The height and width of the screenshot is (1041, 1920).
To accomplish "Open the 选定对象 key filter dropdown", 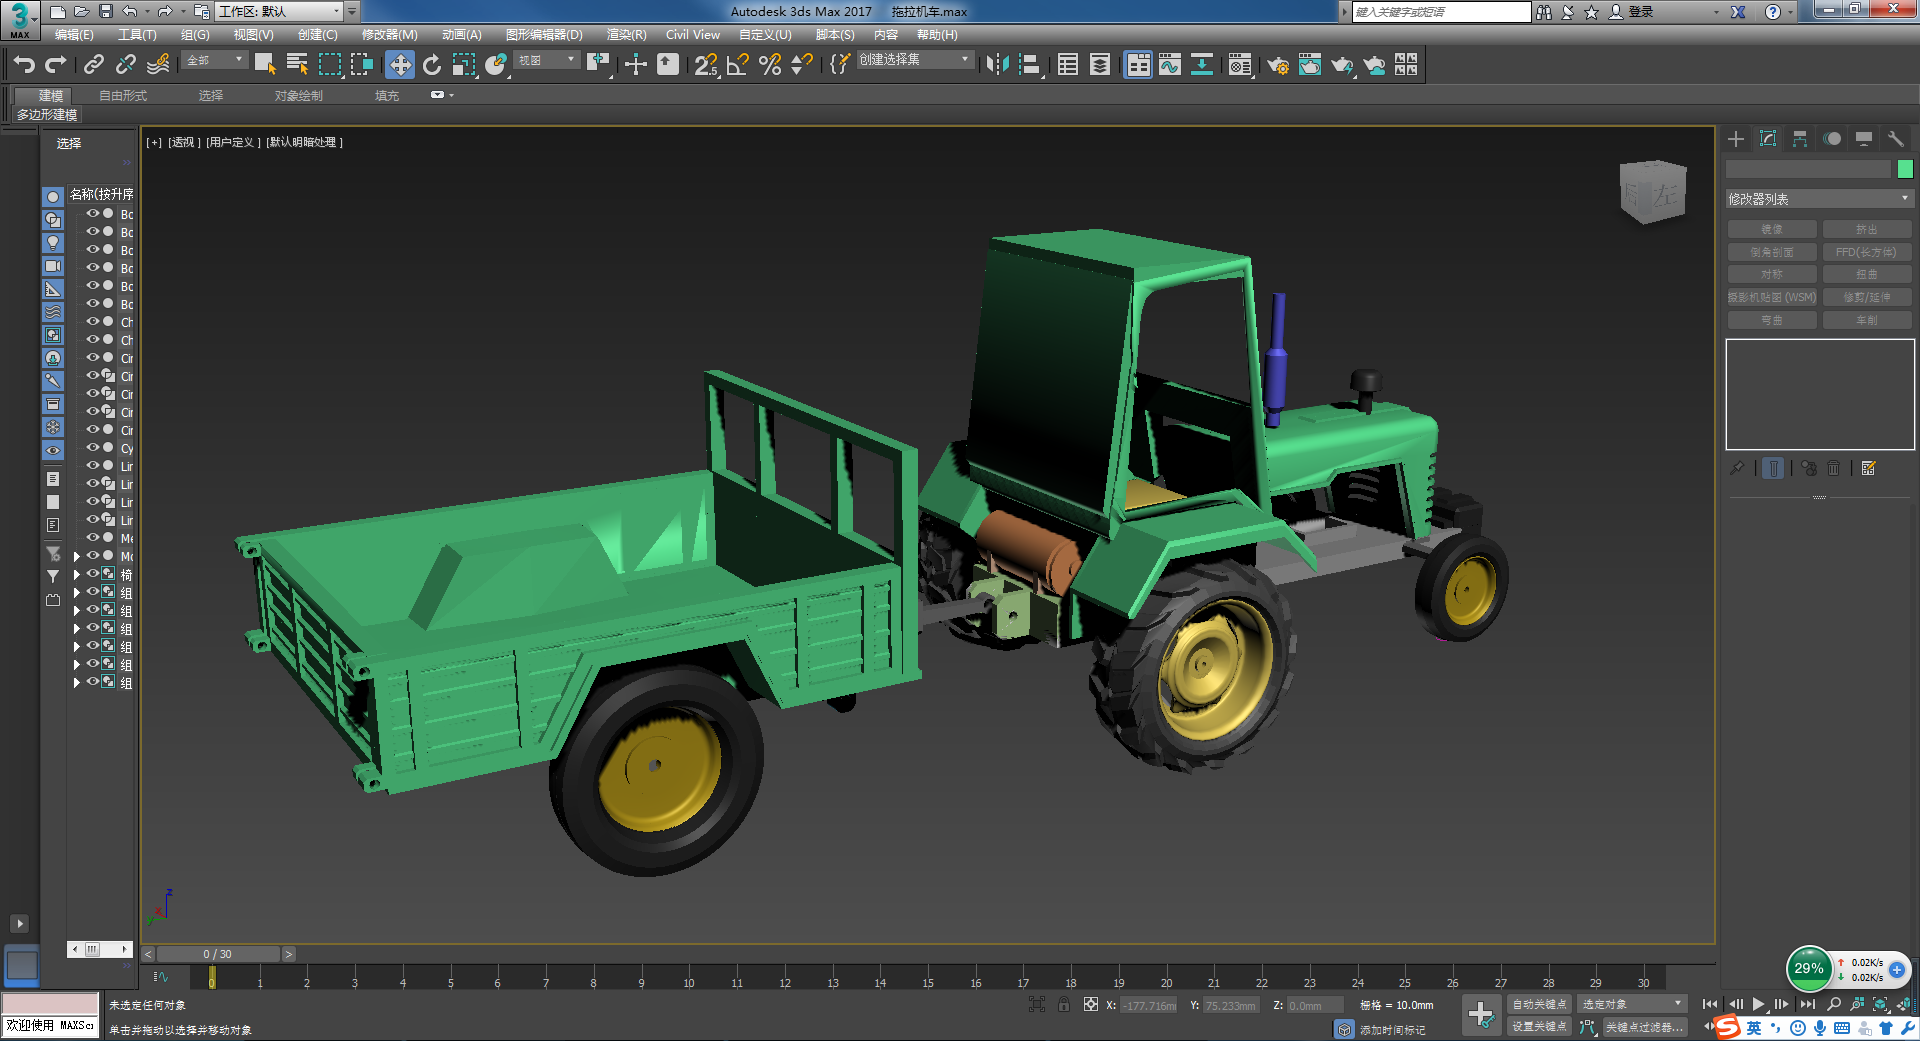I will click(1632, 1004).
